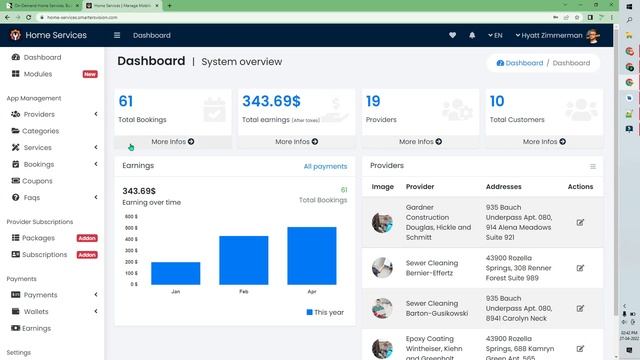Click More Infos under Total Bookings
Image resolution: width=640 pixels, height=360 pixels.
click(x=173, y=142)
